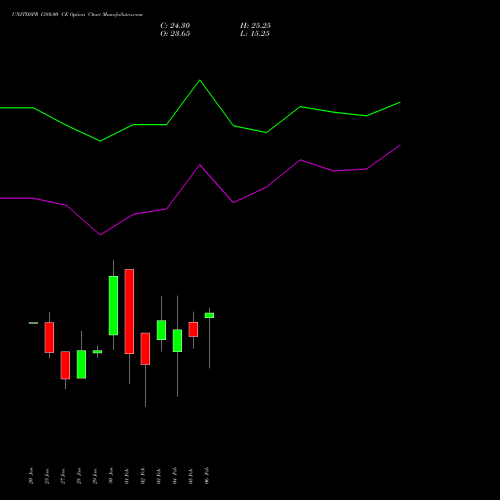Click the tall red candle above 01 Feb
This screenshot has height=500, width=500.
pyautogui.click(x=129, y=311)
